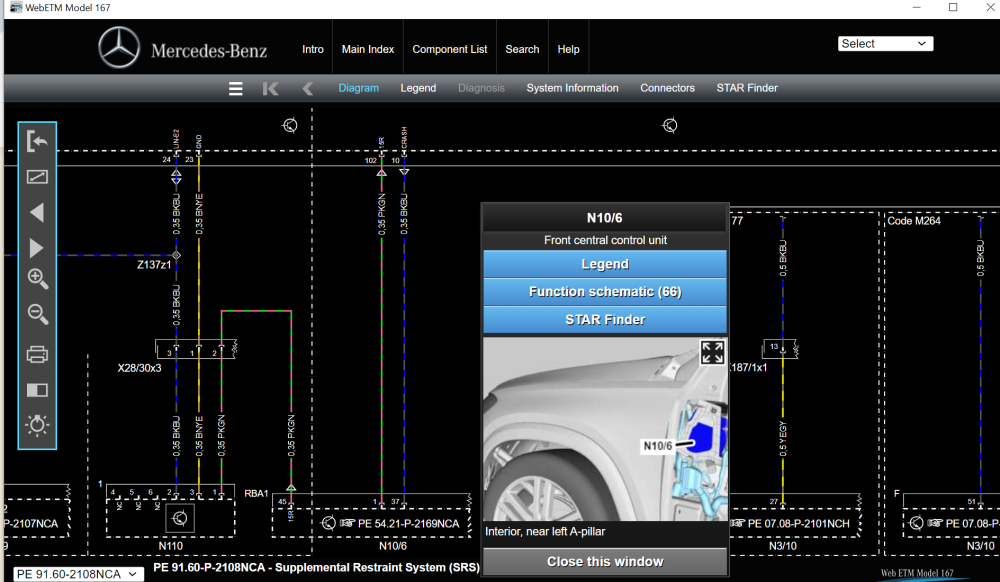Viewport: 1000px width, 582px height.
Task: Click the 0,5 YEGY wire label
Action: 783,439
